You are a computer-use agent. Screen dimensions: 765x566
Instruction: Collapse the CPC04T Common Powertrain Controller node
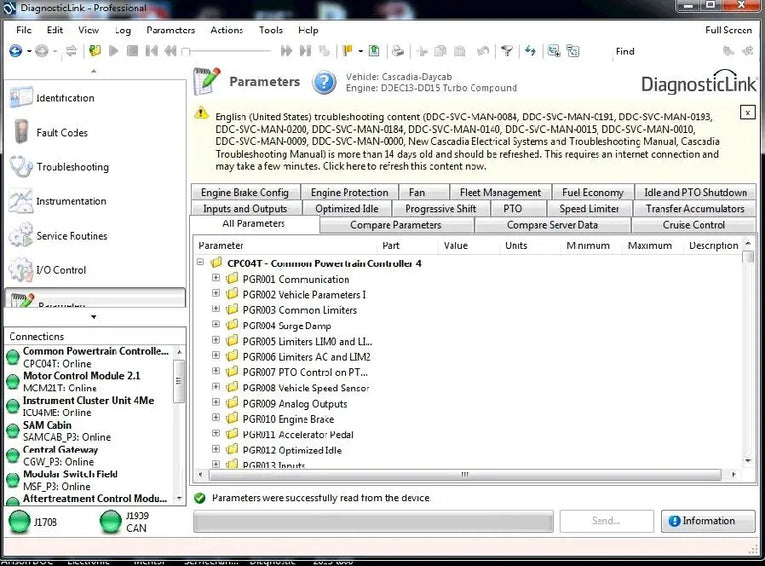coord(201,263)
